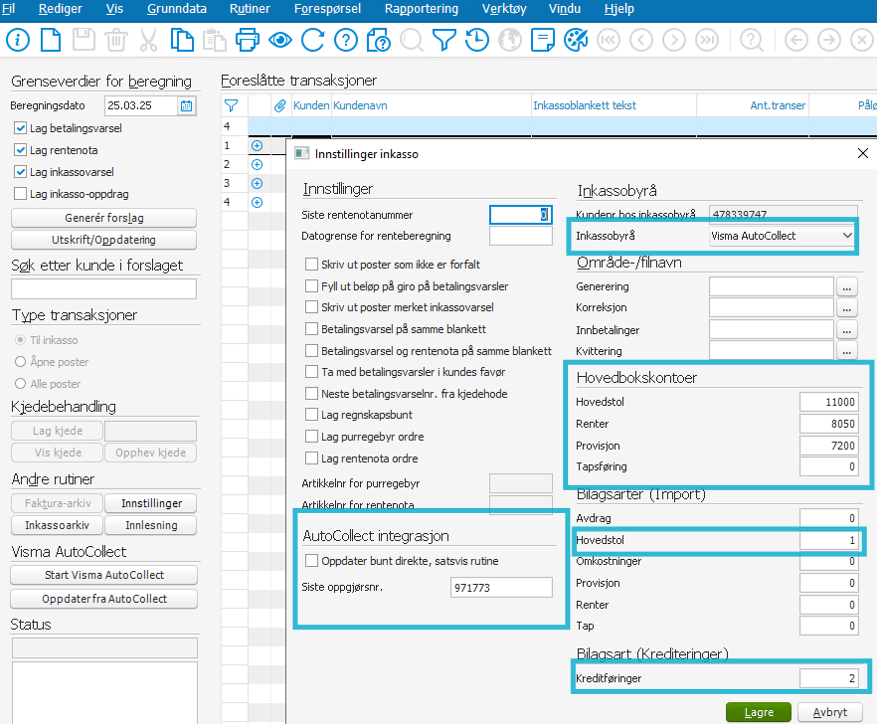Viewport: 877px width, 724px height.
Task: Expand row 1 plus icon
Action: point(257,145)
